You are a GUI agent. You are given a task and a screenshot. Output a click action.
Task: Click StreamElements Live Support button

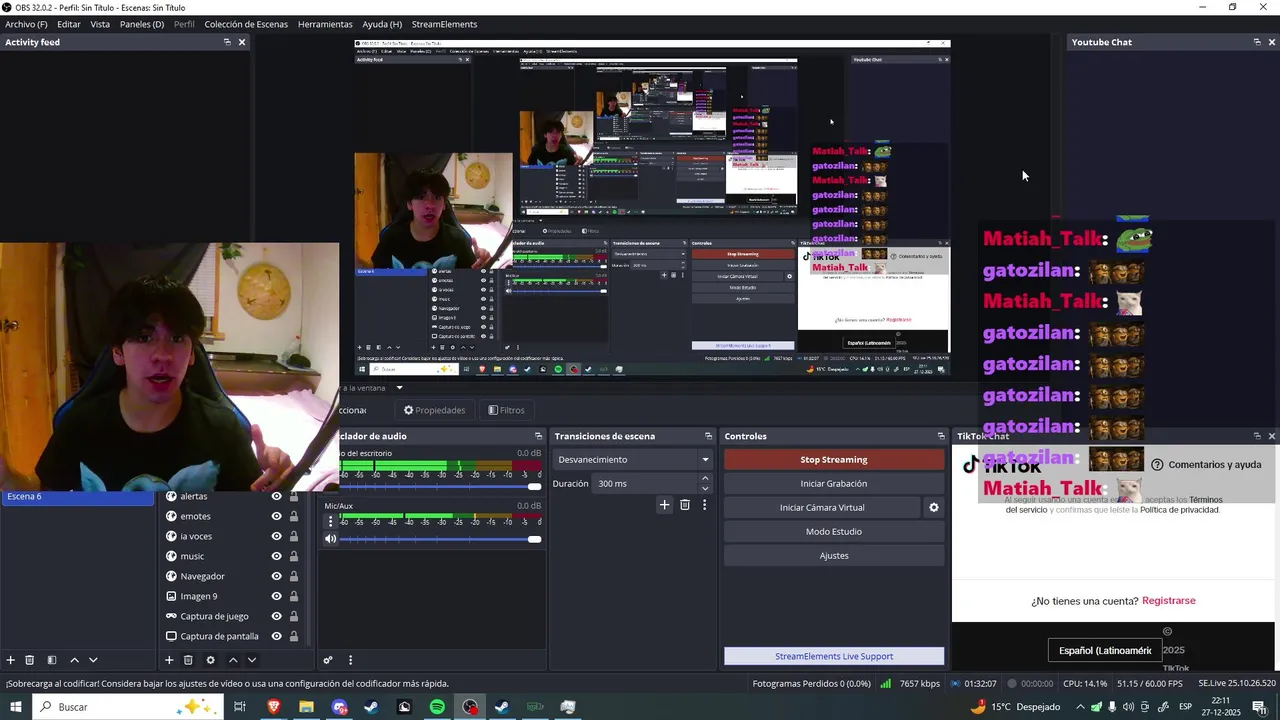(x=834, y=656)
